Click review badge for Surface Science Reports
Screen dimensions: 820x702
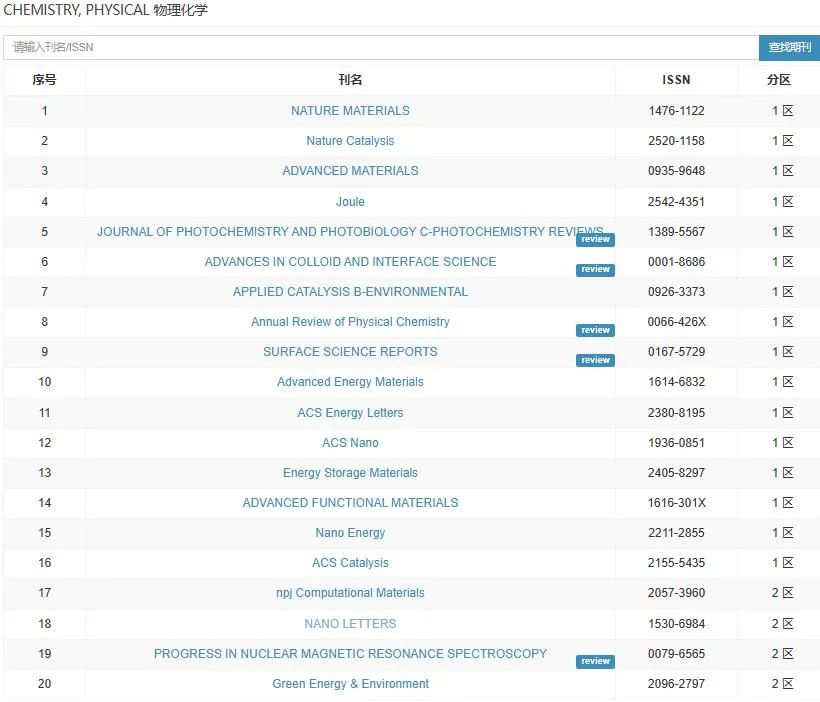click(595, 360)
